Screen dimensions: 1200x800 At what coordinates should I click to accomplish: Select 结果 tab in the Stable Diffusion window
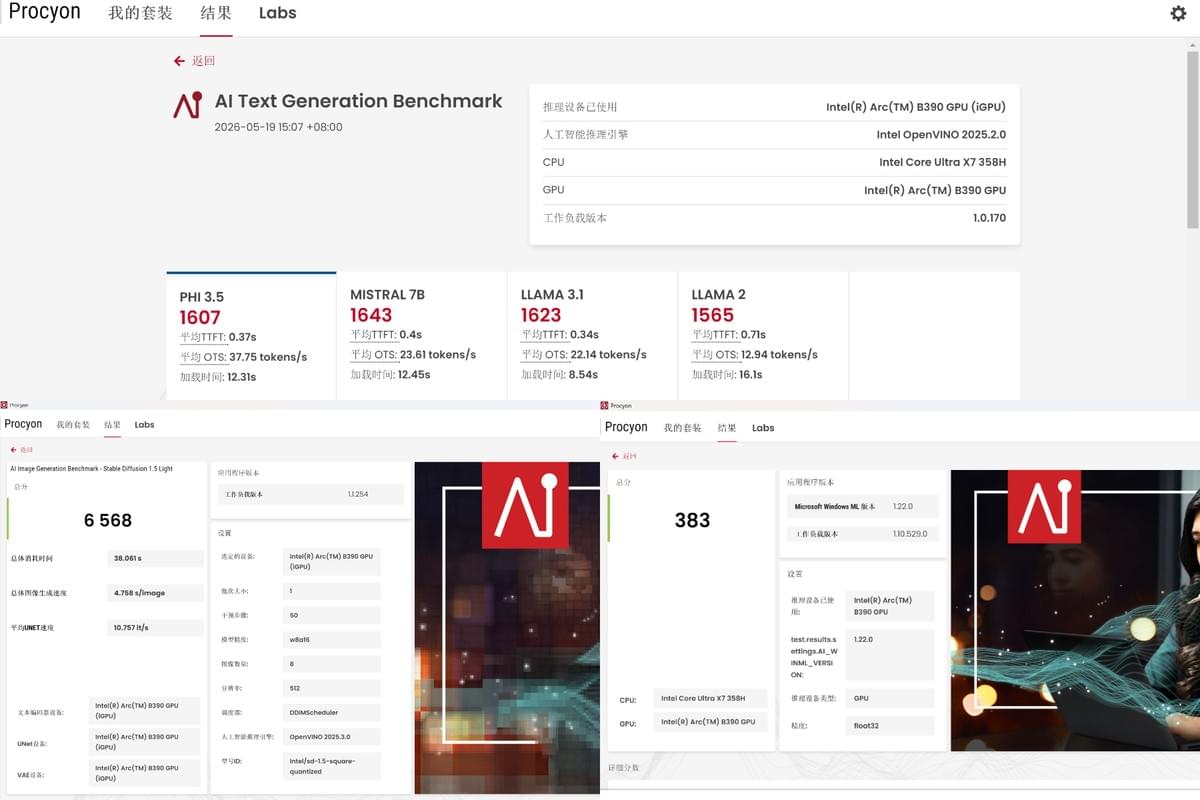[x=112, y=425]
